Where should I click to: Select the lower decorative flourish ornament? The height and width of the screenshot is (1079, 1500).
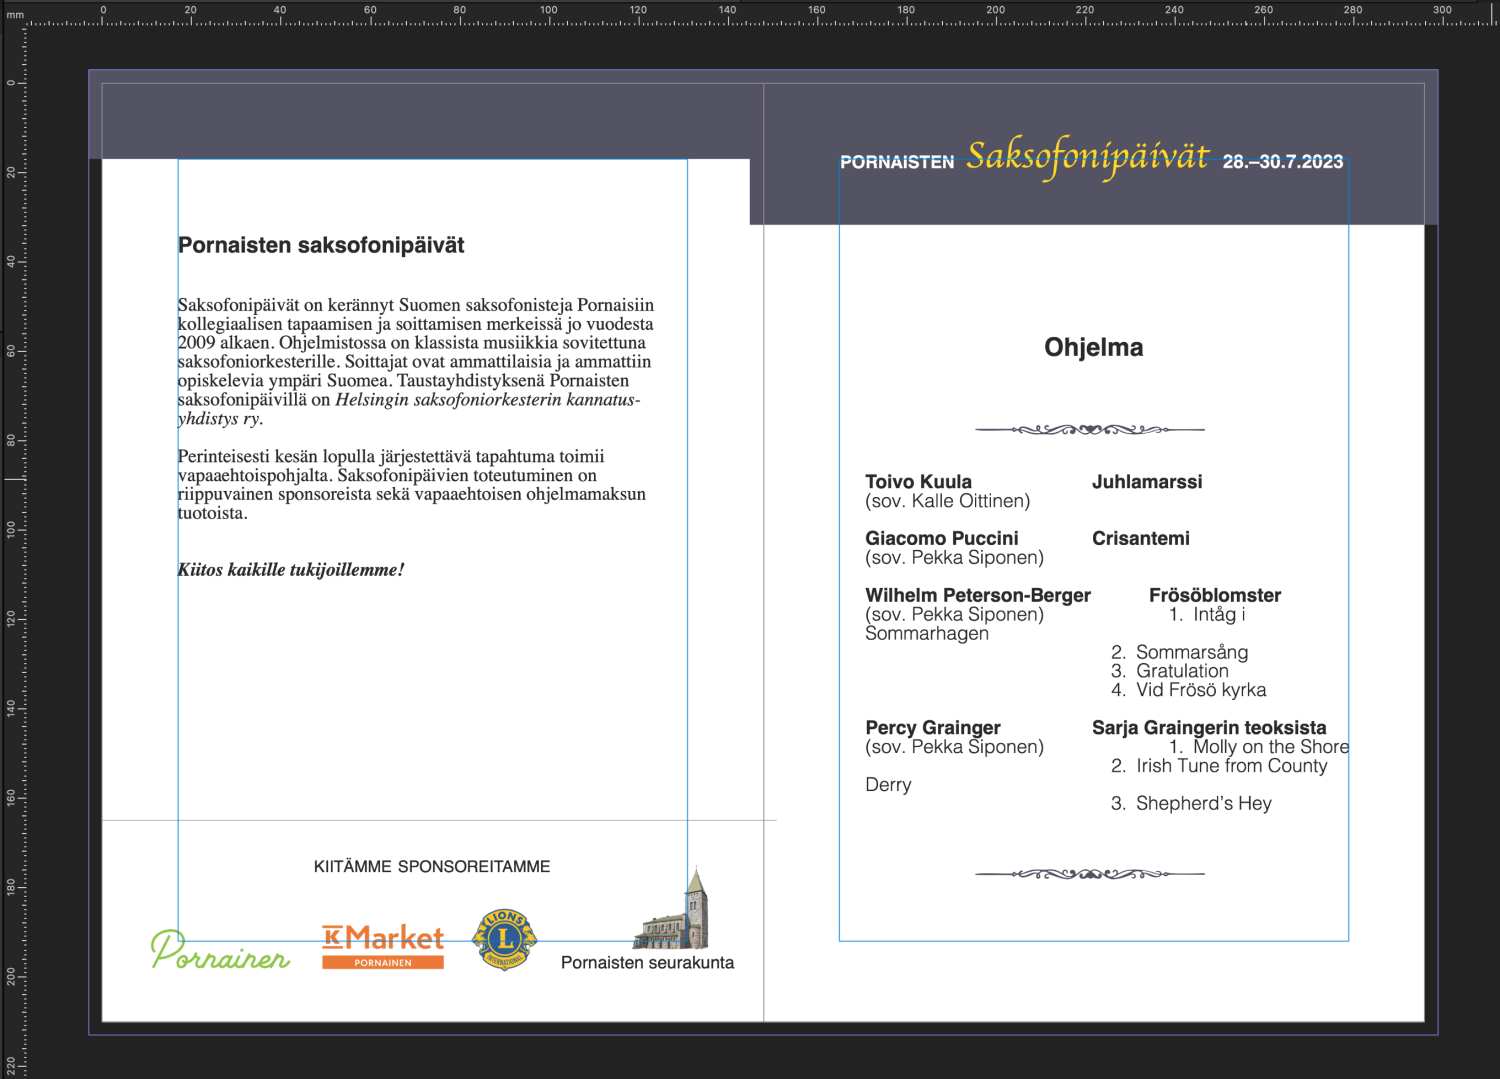[x=1090, y=872]
